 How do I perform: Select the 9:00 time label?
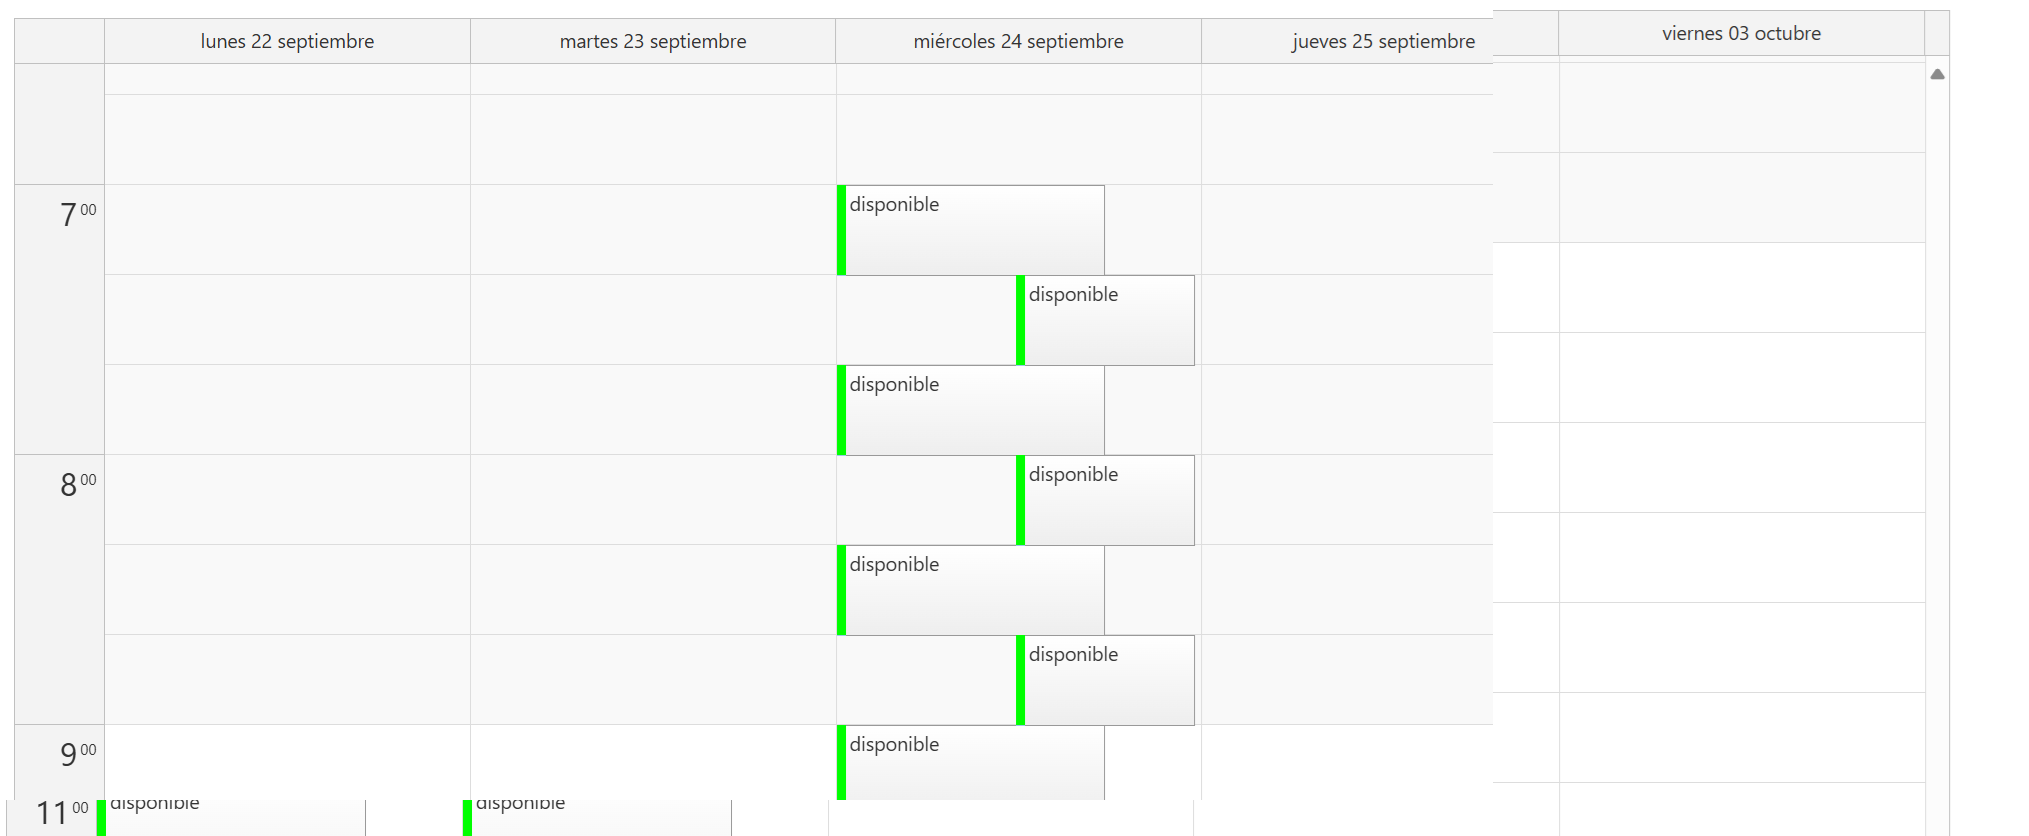77,754
